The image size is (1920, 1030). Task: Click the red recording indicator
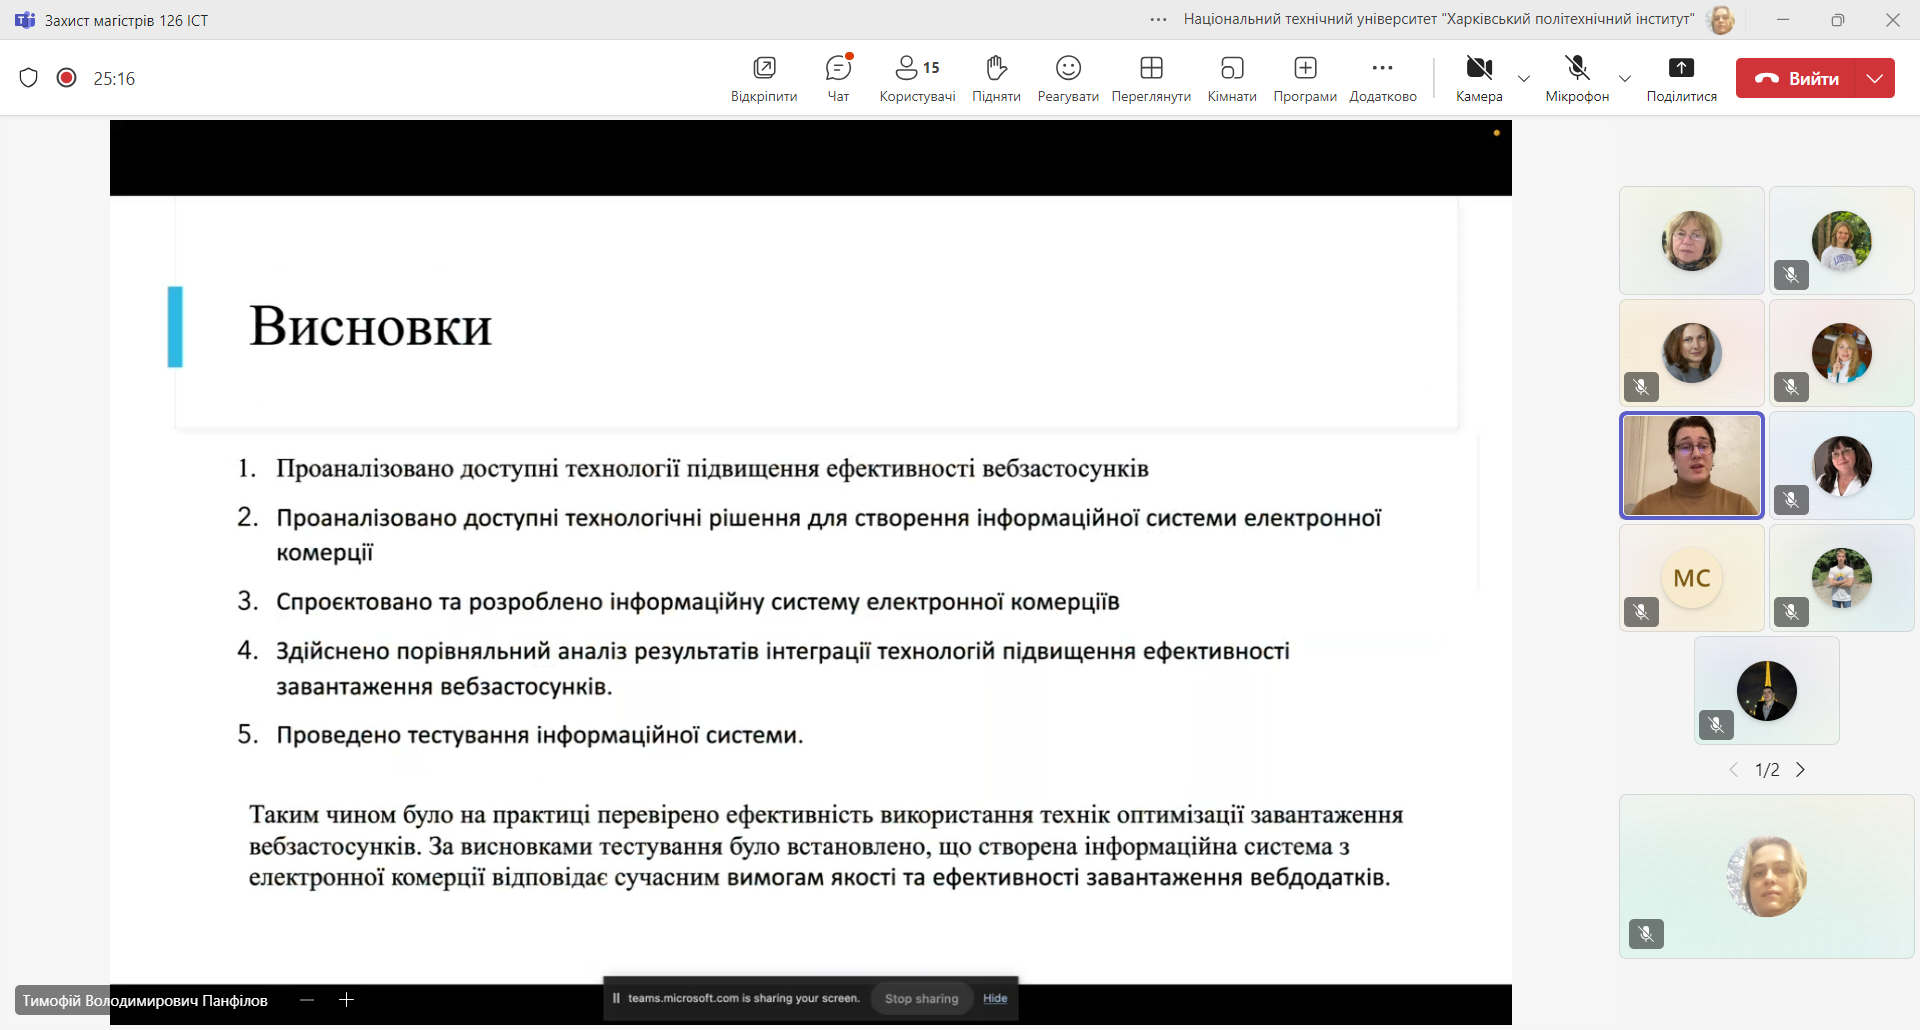[67, 78]
